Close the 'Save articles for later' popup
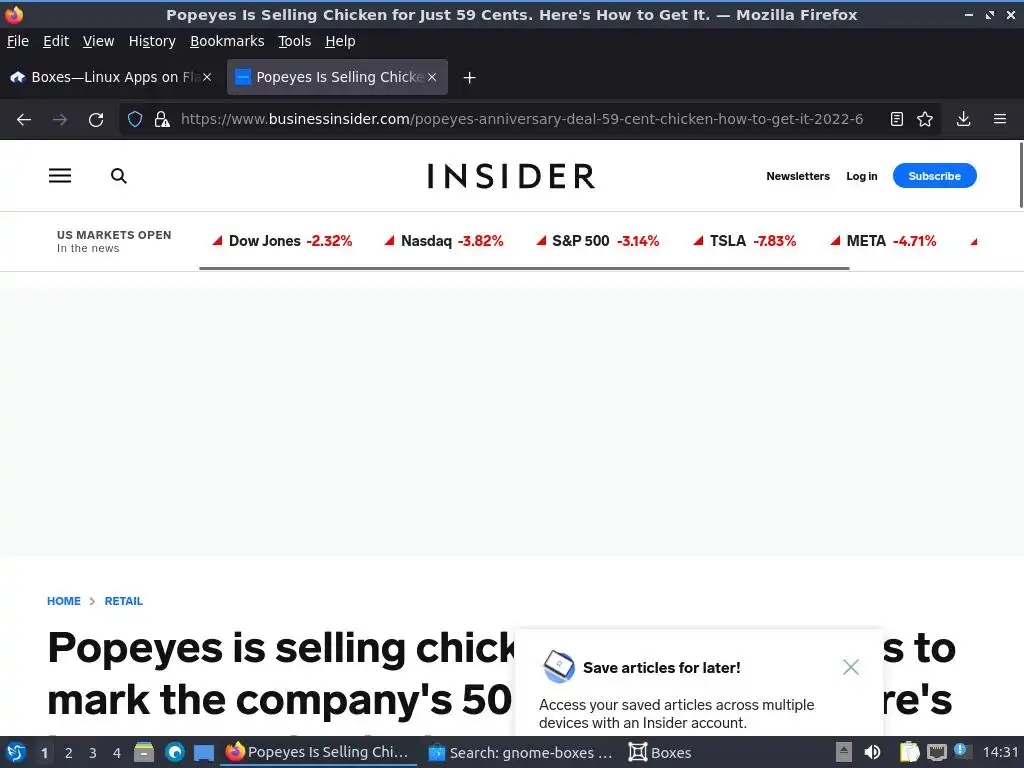The width and height of the screenshot is (1024, 768). point(850,667)
